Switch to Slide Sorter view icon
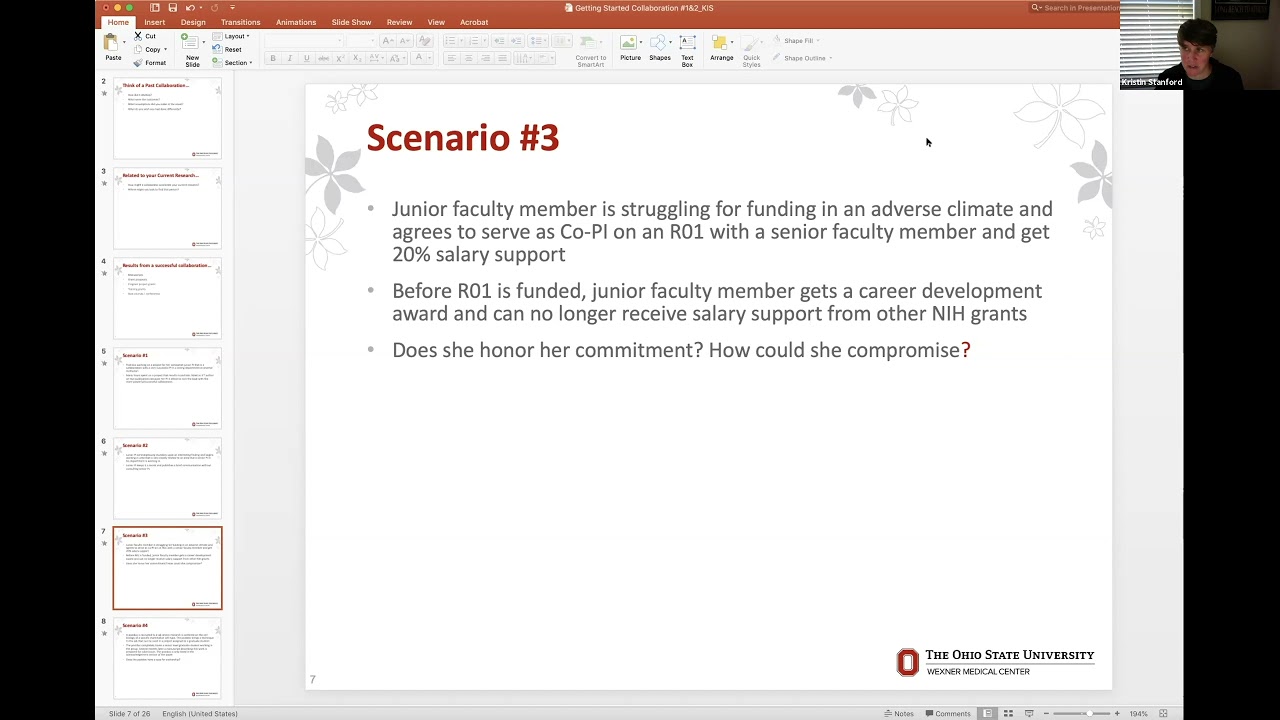The image size is (1280, 720). [x=1008, y=713]
